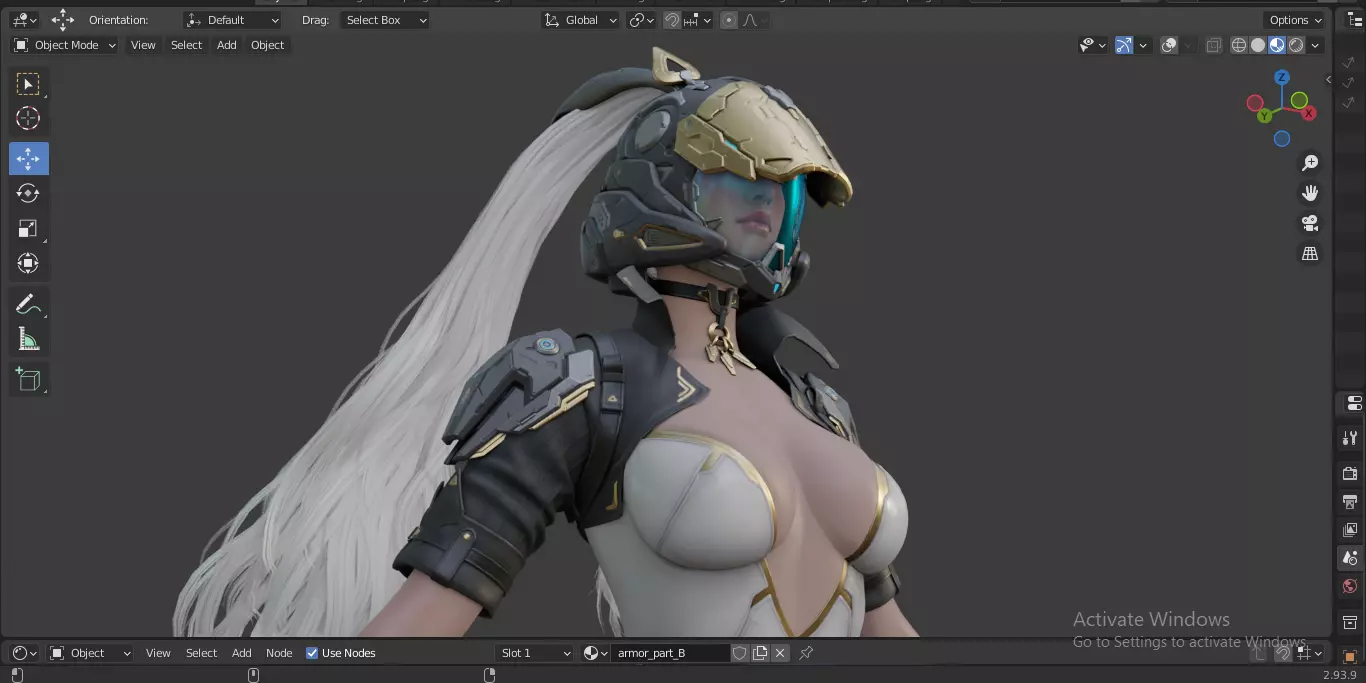The width and height of the screenshot is (1366, 683).
Task: Switch to rendered viewport shading
Action: pos(1296,45)
